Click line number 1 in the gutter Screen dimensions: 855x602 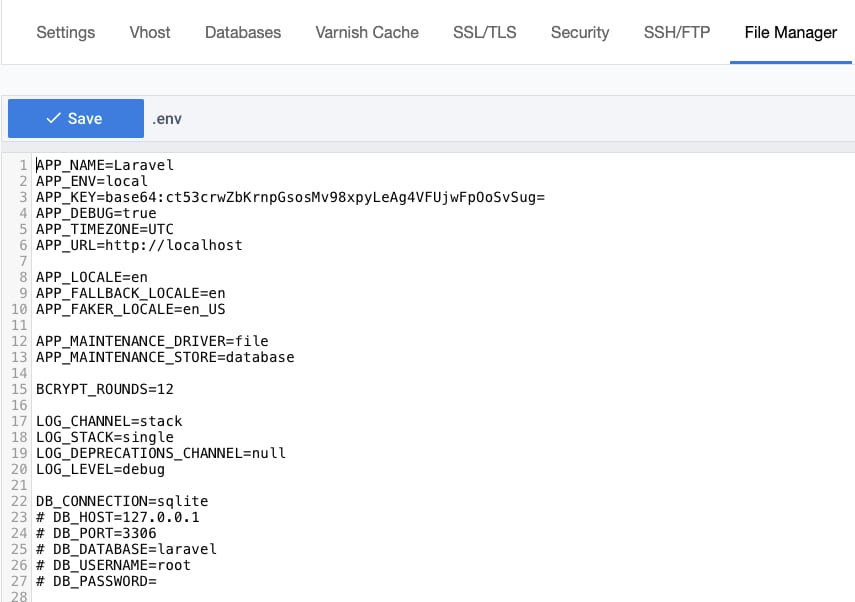pyautogui.click(x=21, y=165)
